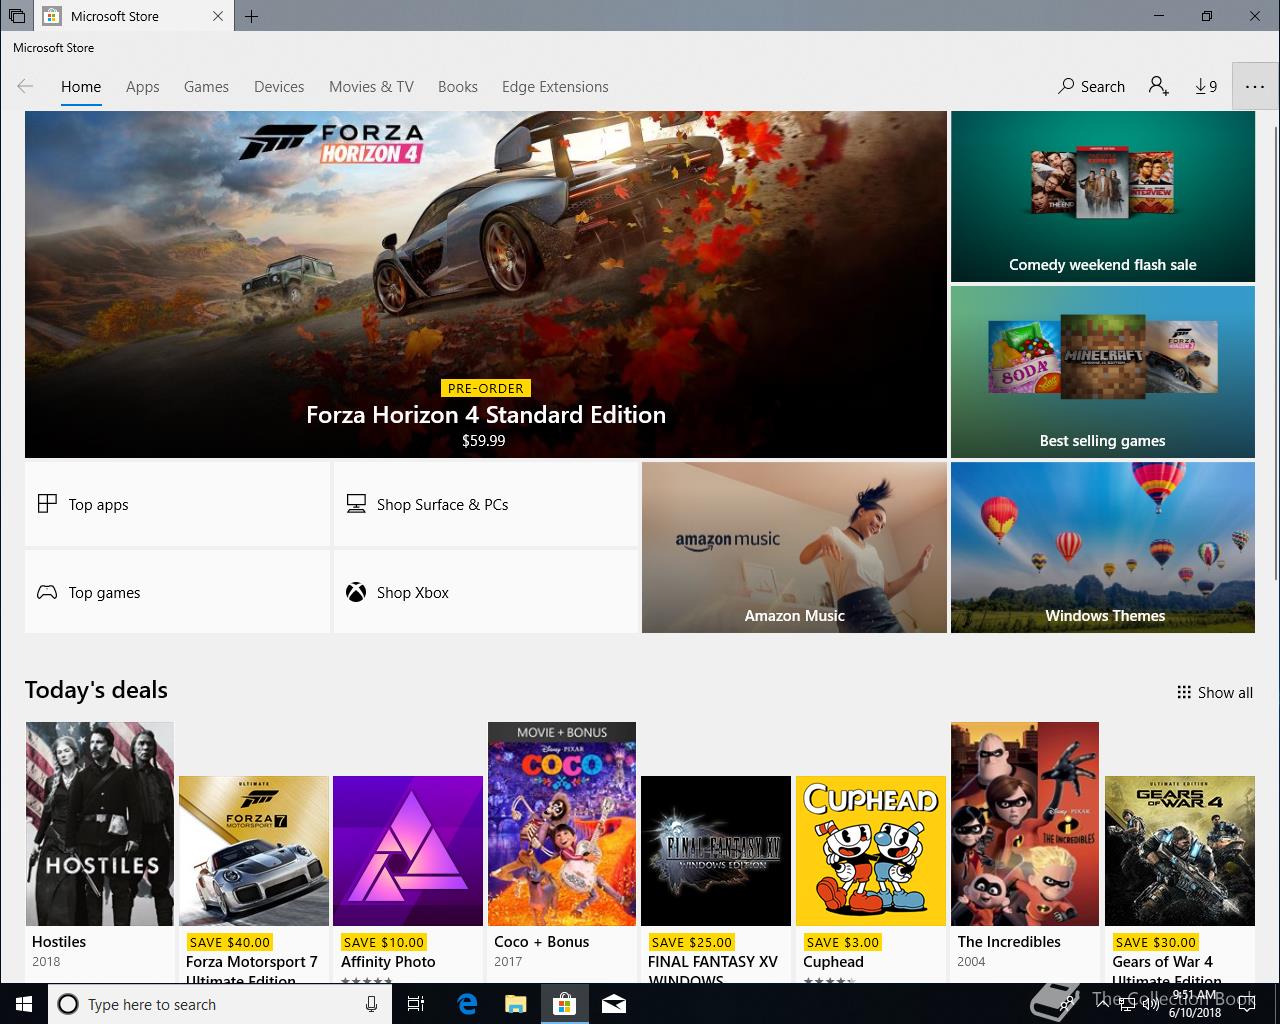Click the Shop Surface & PCs button
This screenshot has width=1280, height=1024.
pyautogui.click(x=485, y=504)
